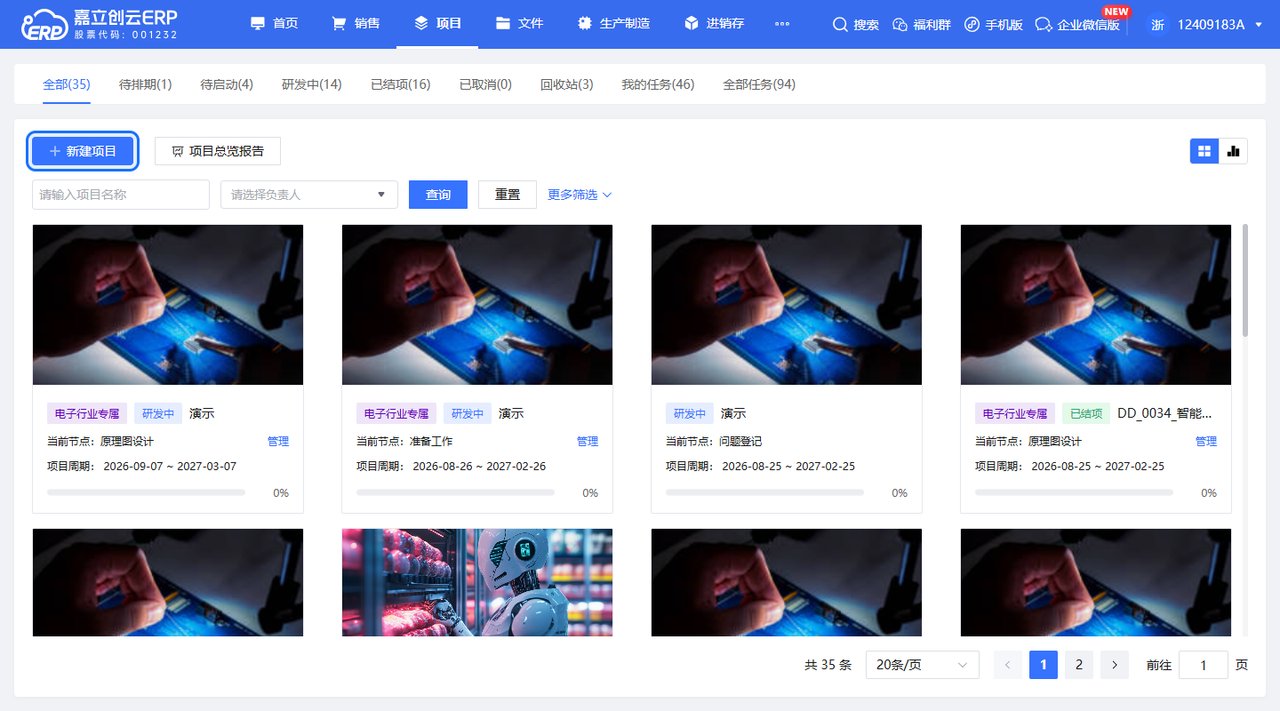Viewport: 1280px width, 711px height.
Task: Open the 搜索 search tool
Action: click(x=856, y=24)
